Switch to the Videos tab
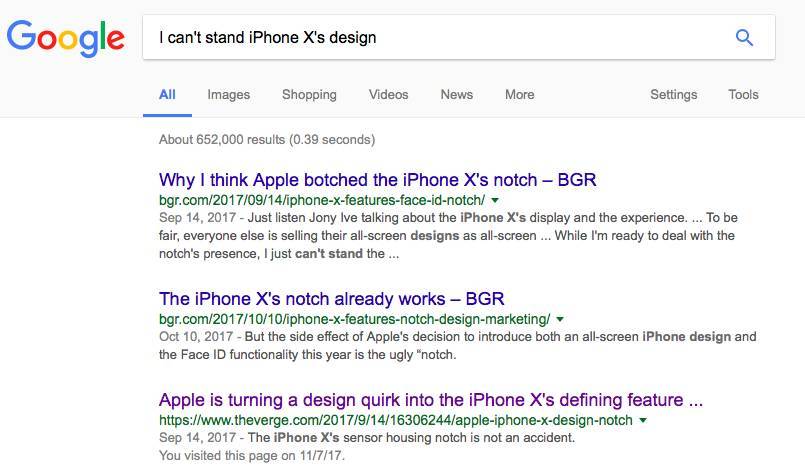This screenshot has width=805, height=475. pyautogui.click(x=388, y=95)
